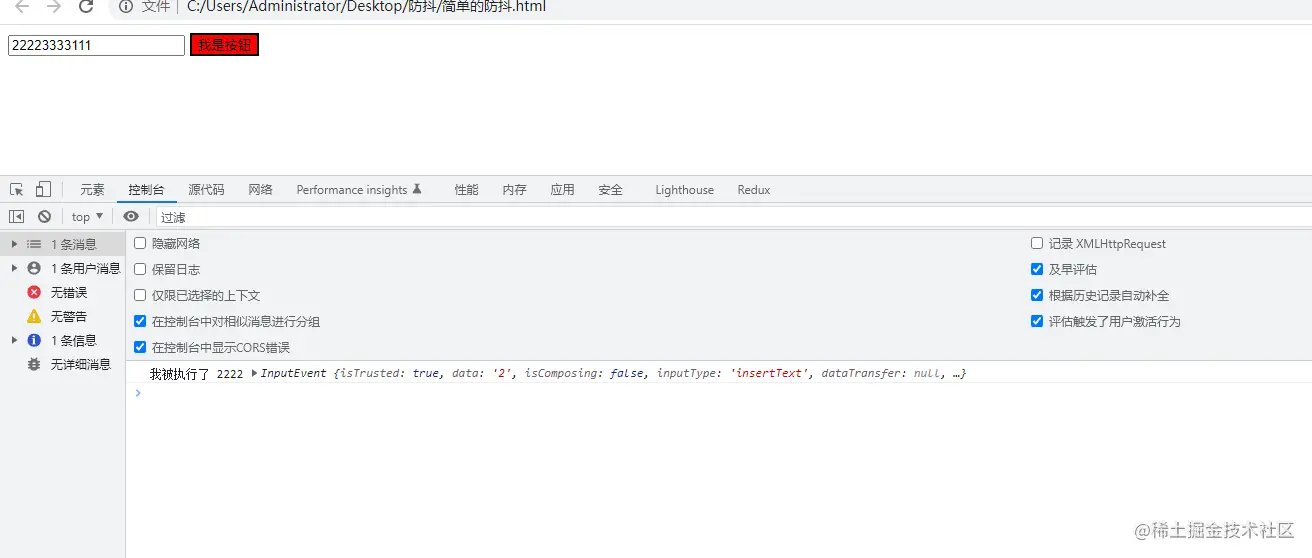Click the blue info icon 1 条信息

tap(34, 340)
